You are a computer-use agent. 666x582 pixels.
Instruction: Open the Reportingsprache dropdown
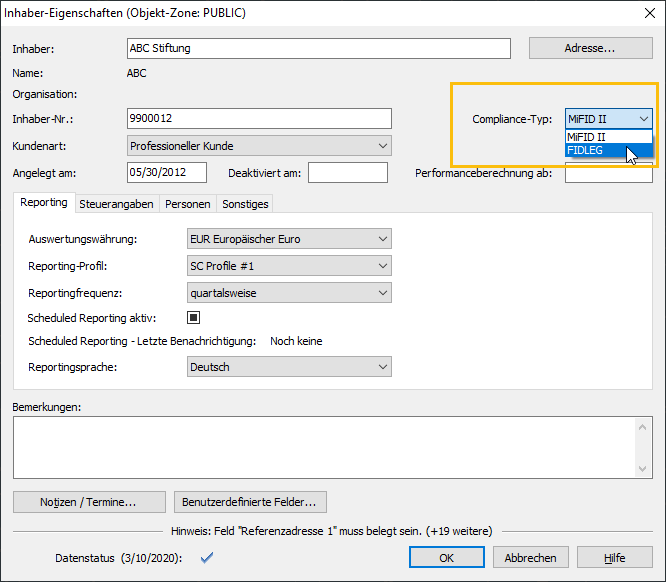point(289,367)
